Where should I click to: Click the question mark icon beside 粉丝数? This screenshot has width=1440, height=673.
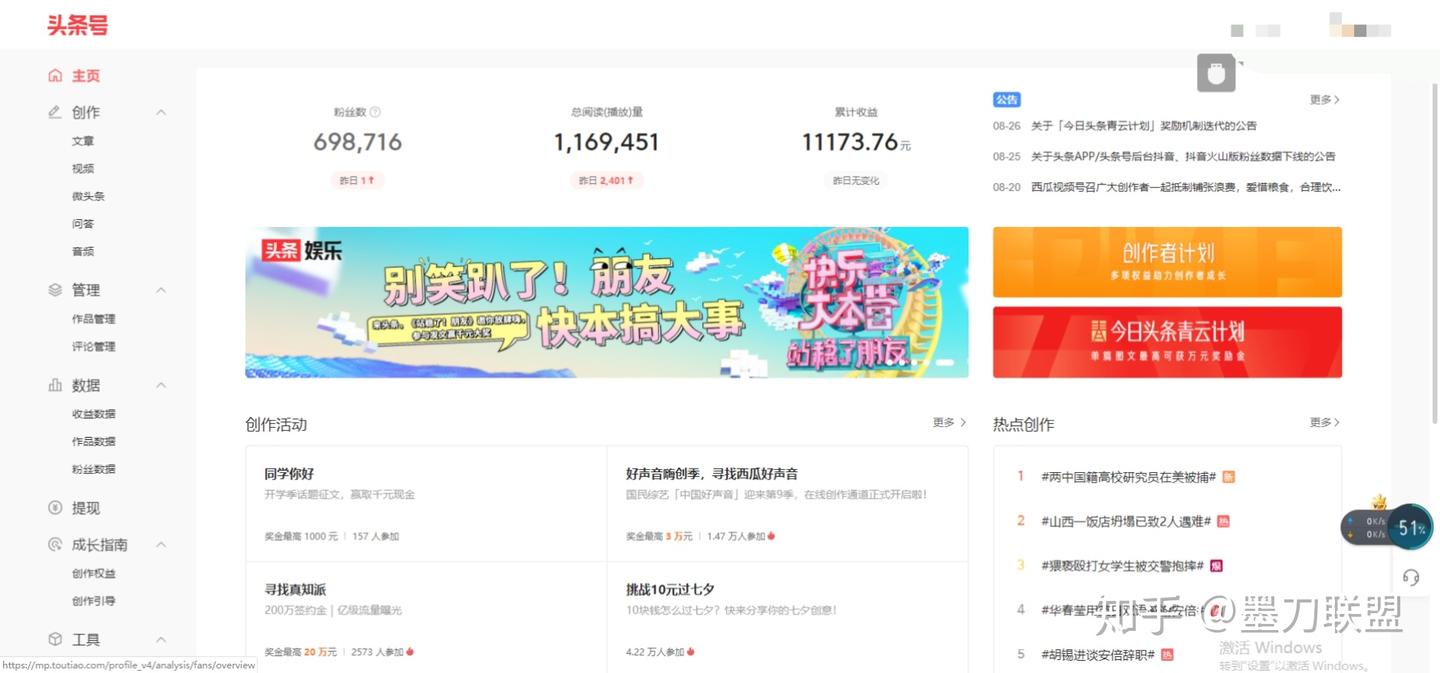(x=376, y=112)
